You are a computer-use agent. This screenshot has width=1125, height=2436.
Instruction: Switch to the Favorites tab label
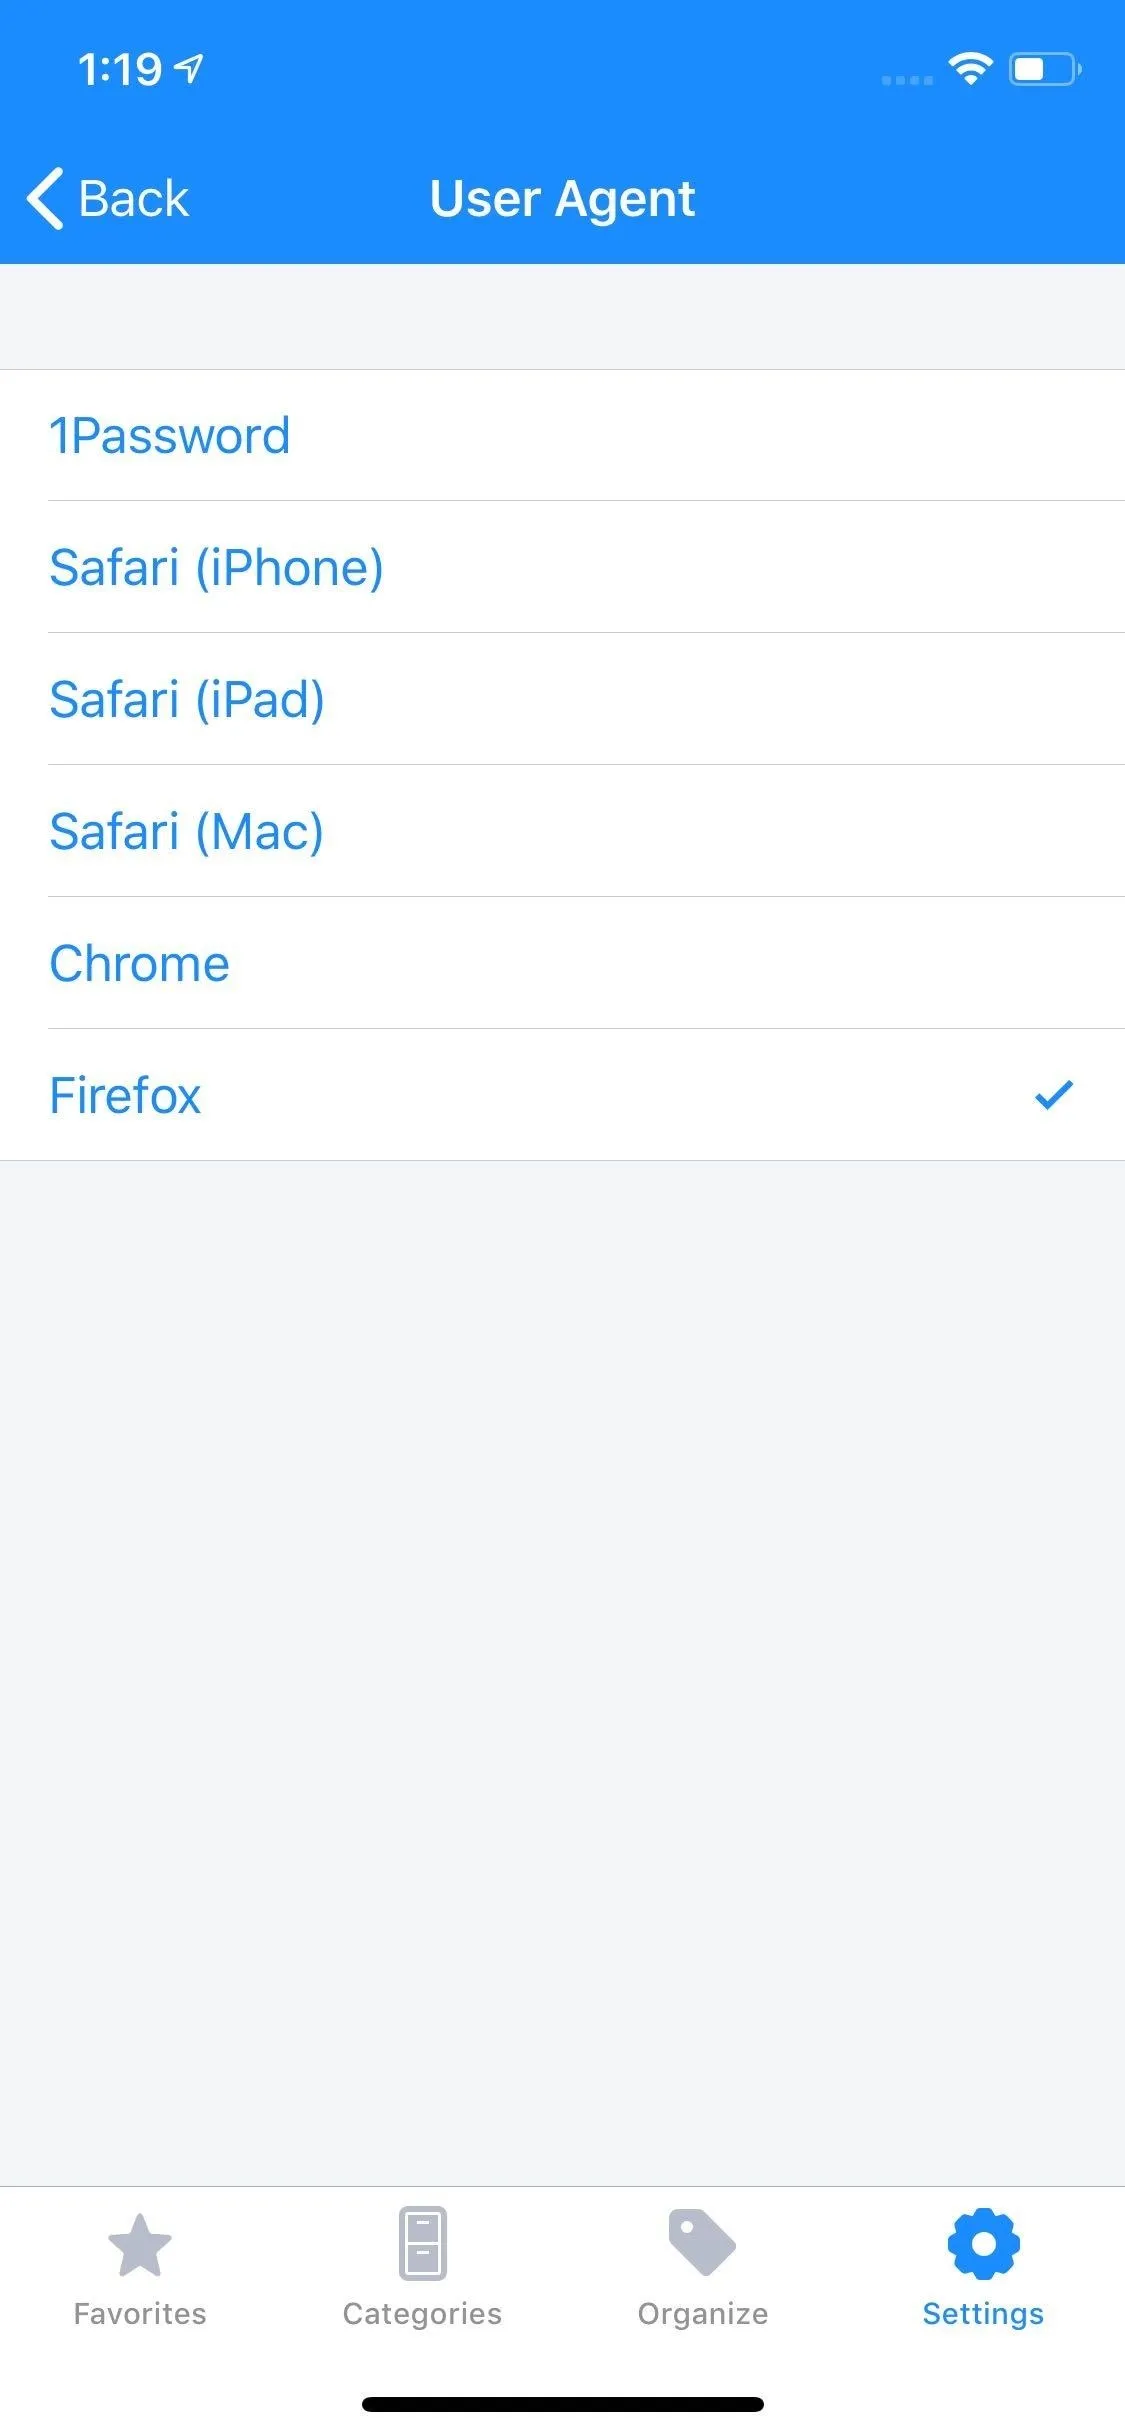pyautogui.click(x=140, y=2314)
